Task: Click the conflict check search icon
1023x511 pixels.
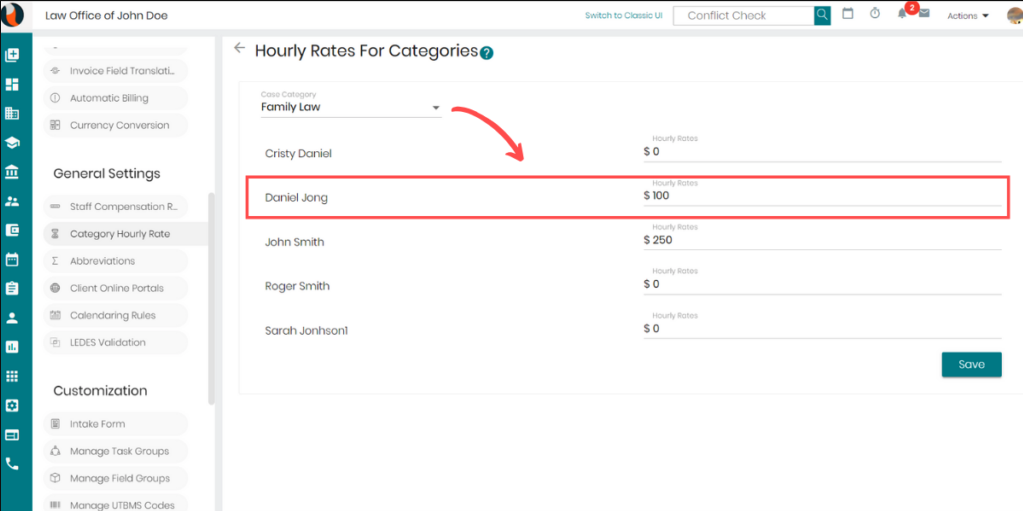Action: (822, 15)
